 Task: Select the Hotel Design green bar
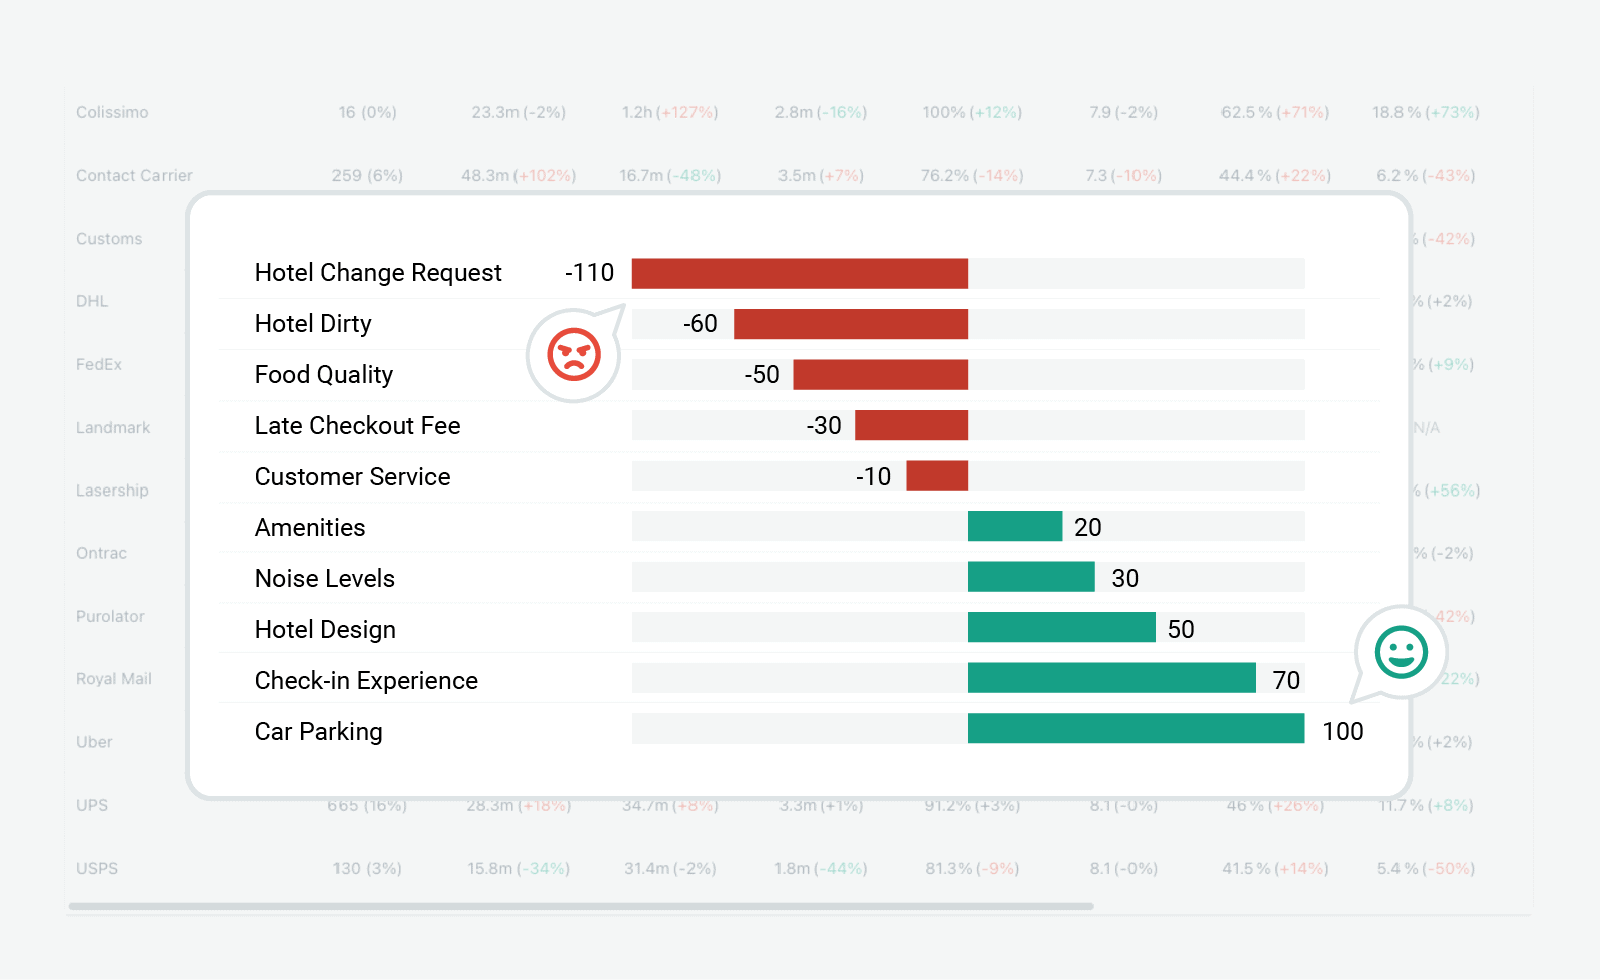tap(1061, 628)
